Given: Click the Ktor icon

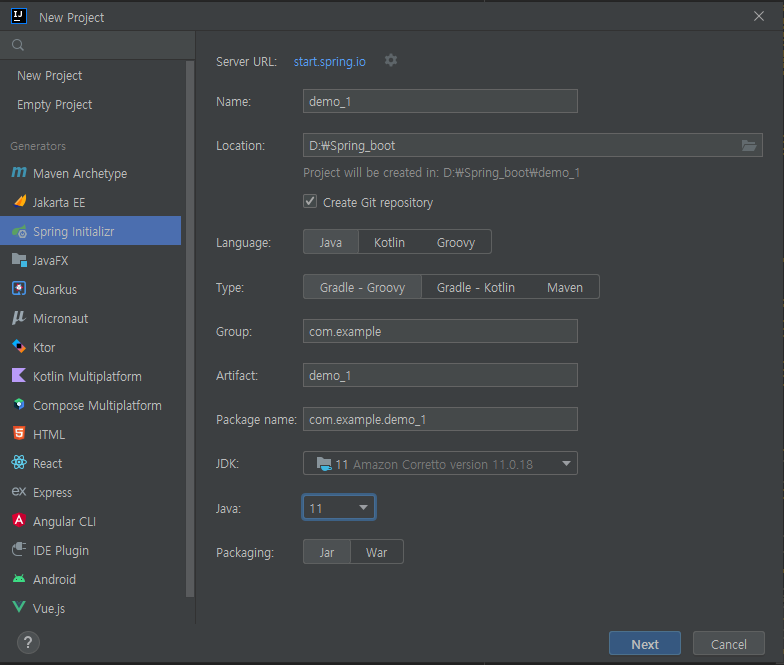Looking at the screenshot, I should (x=19, y=346).
